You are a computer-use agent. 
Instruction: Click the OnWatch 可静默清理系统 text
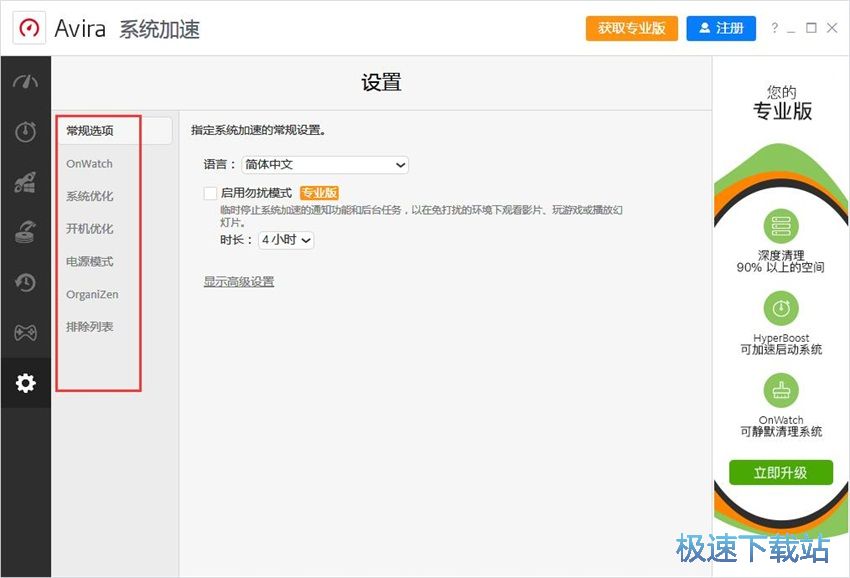tap(781, 426)
